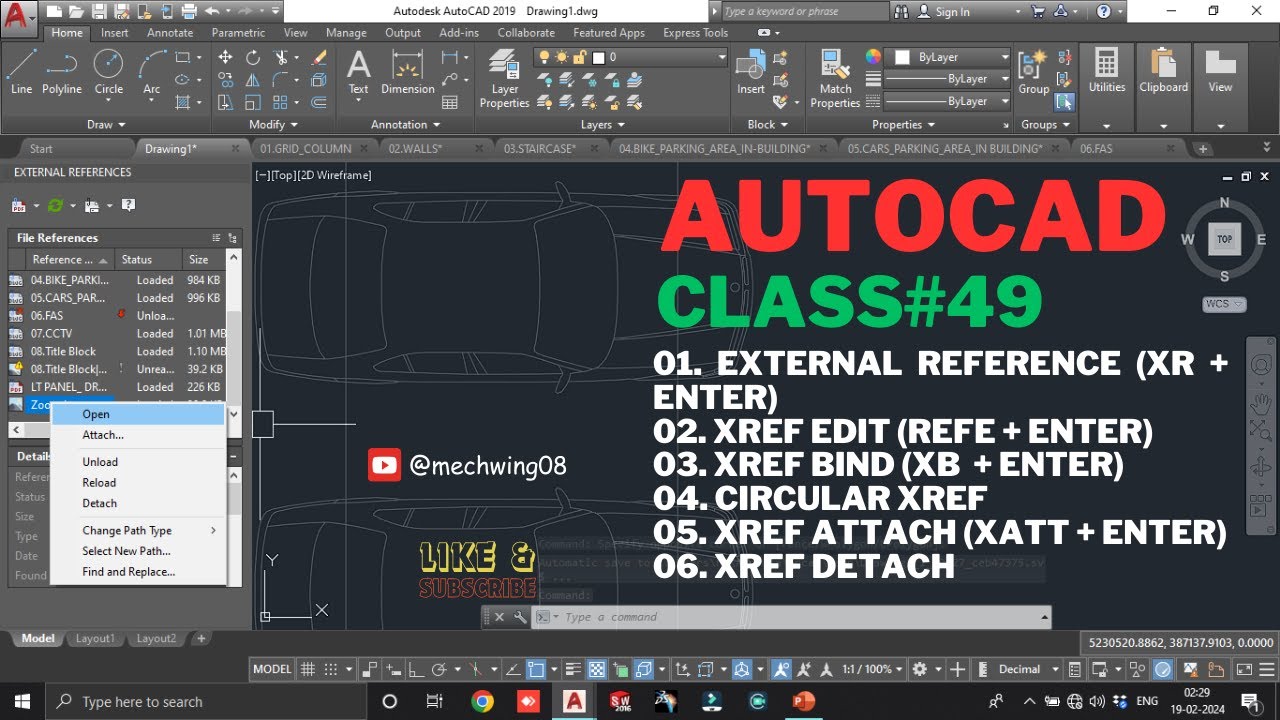This screenshot has height=720, width=1280.
Task: Select the Arc tool
Action: click(151, 72)
